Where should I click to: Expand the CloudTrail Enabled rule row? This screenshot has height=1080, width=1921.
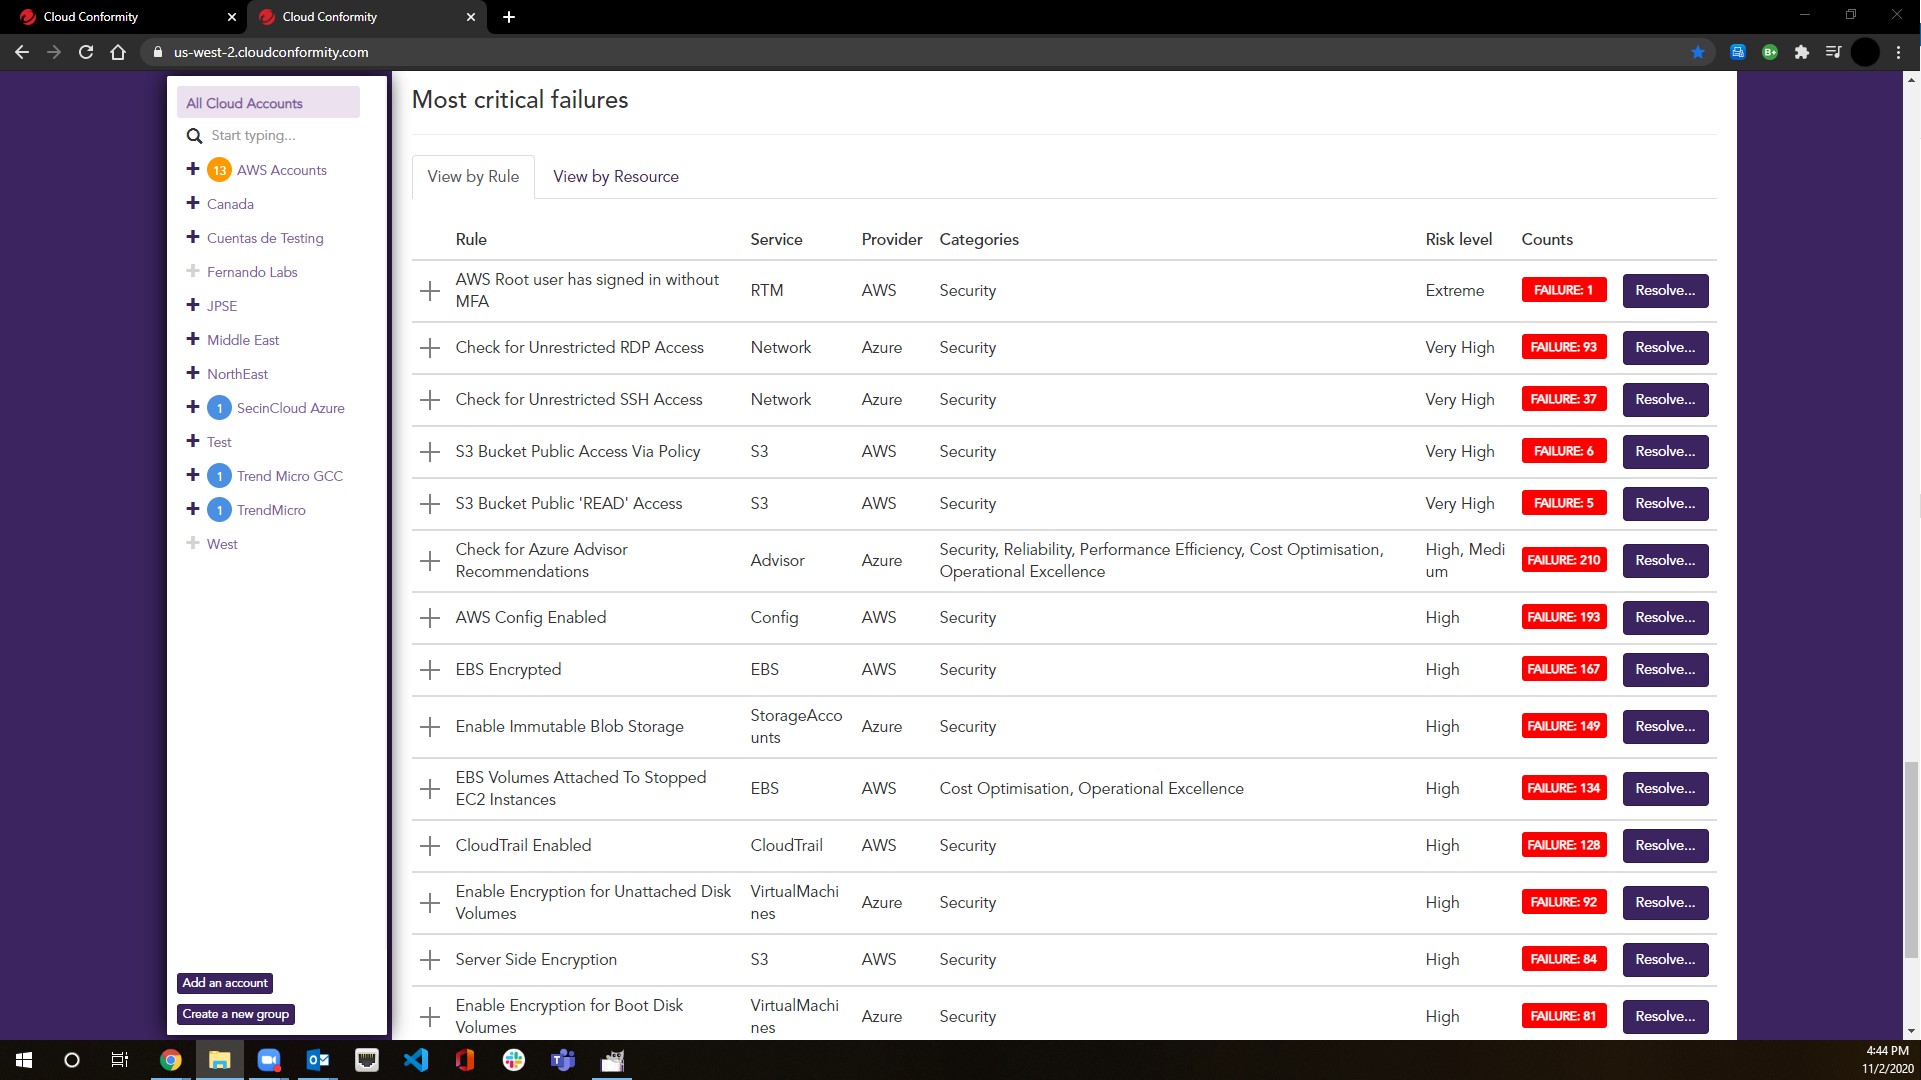pyautogui.click(x=430, y=846)
